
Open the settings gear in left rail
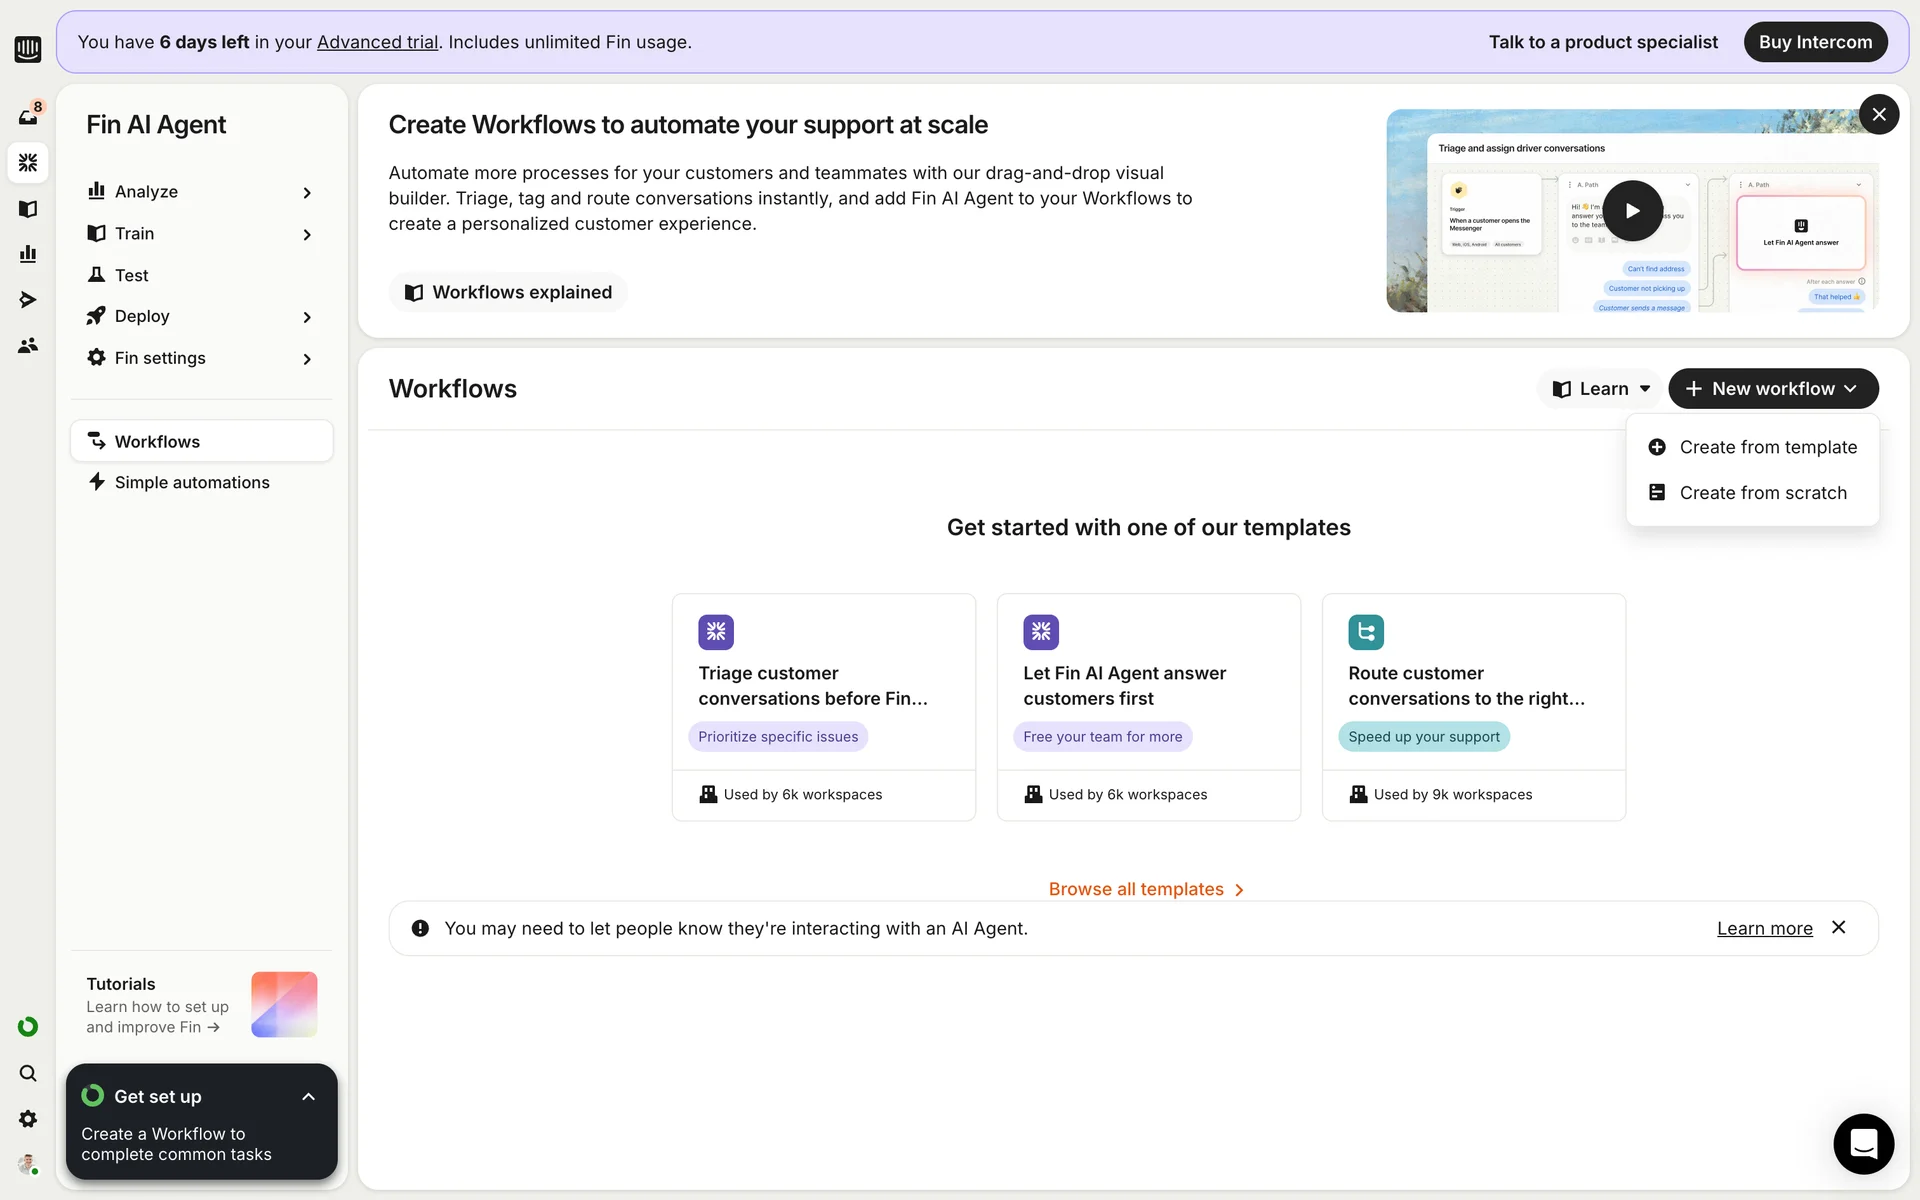tap(28, 1119)
